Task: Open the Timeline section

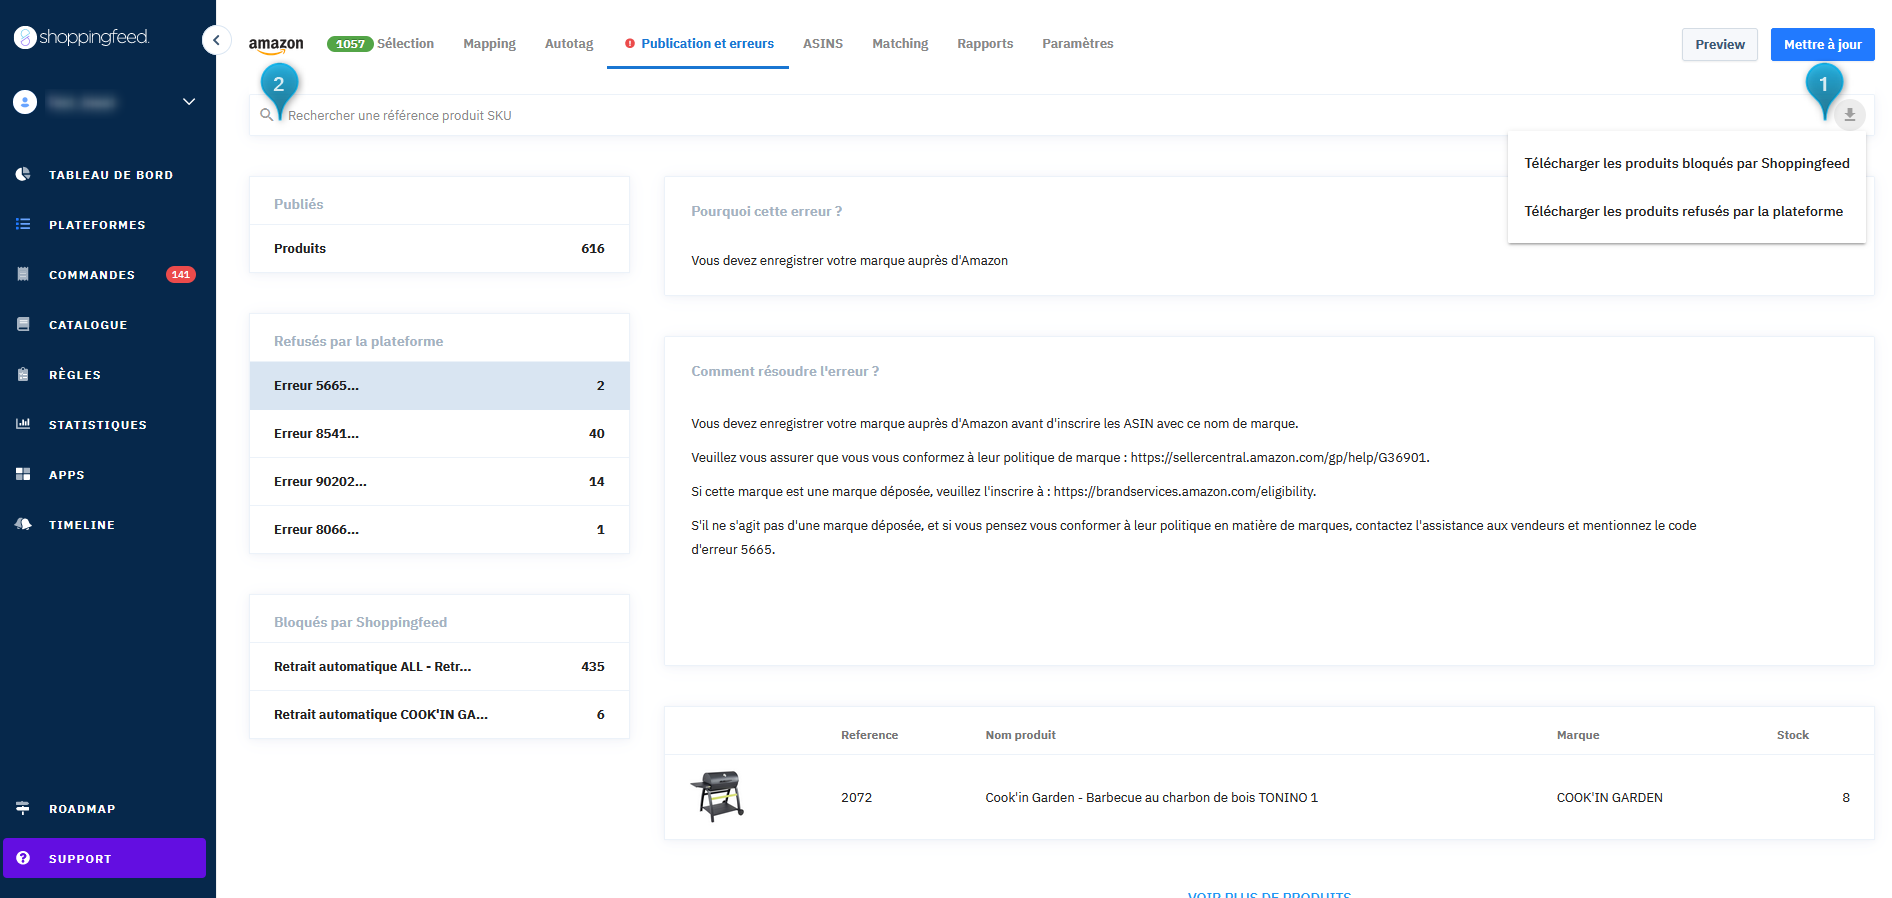Action: [x=82, y=525]
